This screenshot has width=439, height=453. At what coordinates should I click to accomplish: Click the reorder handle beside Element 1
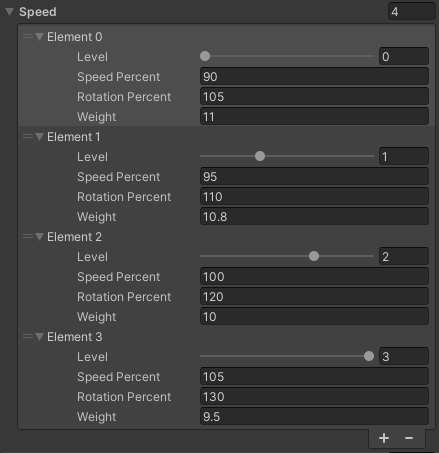[x=28, y=136]
